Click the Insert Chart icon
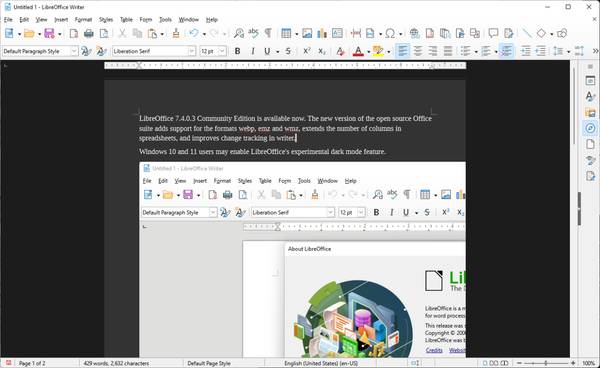The width and height of the screenshot is (600, 368). point(322,34)
